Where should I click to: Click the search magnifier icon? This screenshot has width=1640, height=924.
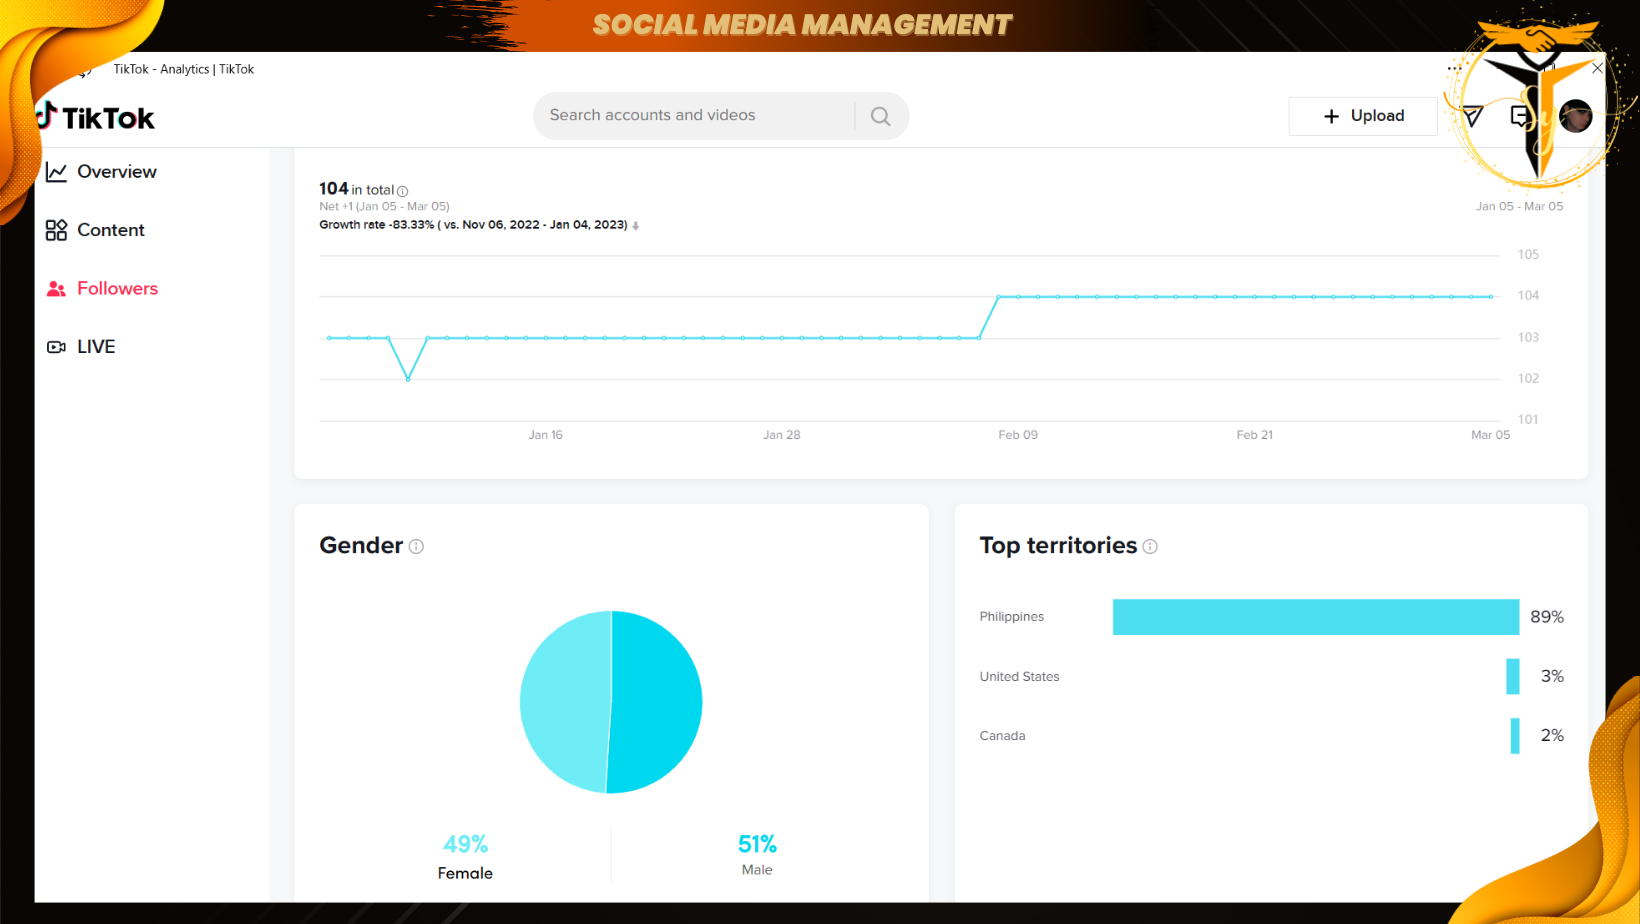[x=880, y=116]
